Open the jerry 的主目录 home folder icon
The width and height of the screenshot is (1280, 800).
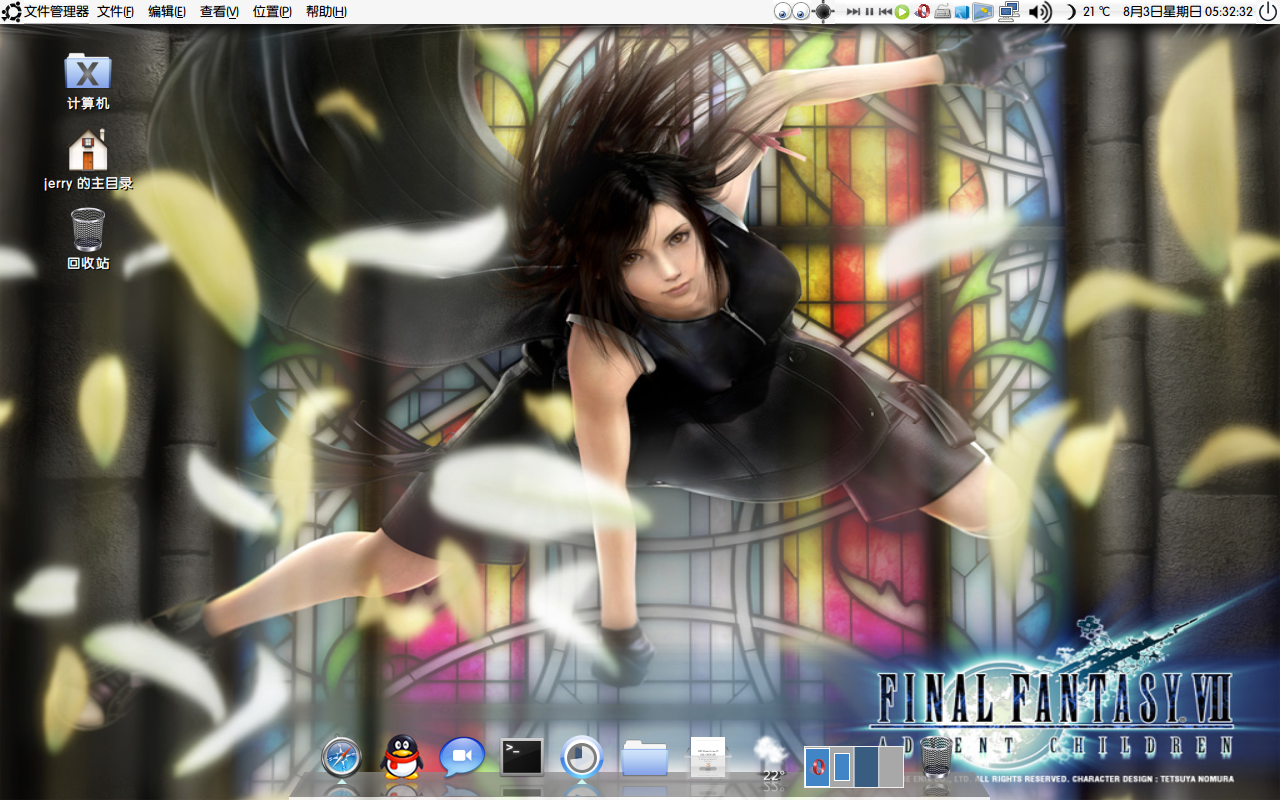(88, 160)
